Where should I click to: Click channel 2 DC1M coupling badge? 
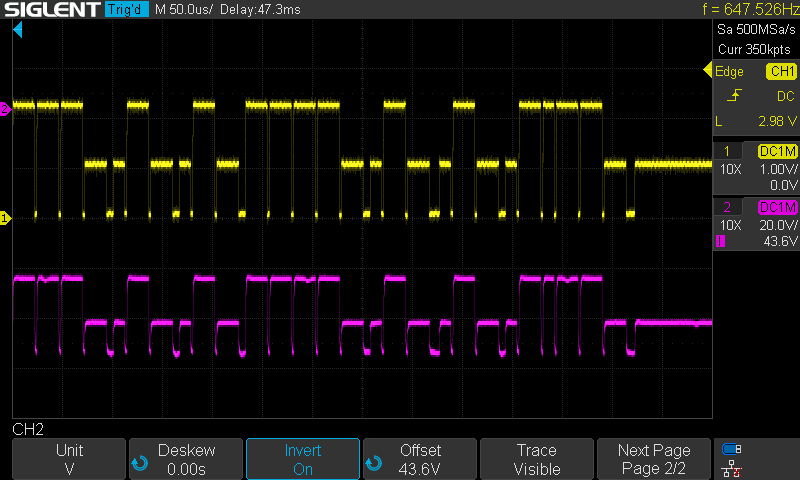click(x=777, y=207)
